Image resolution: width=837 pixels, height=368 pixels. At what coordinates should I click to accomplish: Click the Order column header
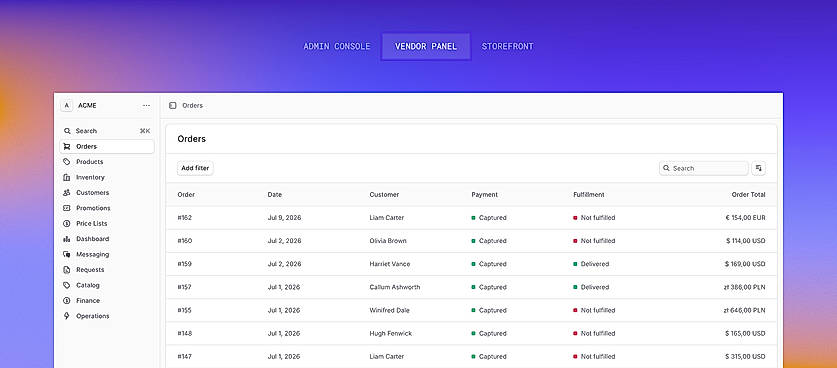pos(186,195)
